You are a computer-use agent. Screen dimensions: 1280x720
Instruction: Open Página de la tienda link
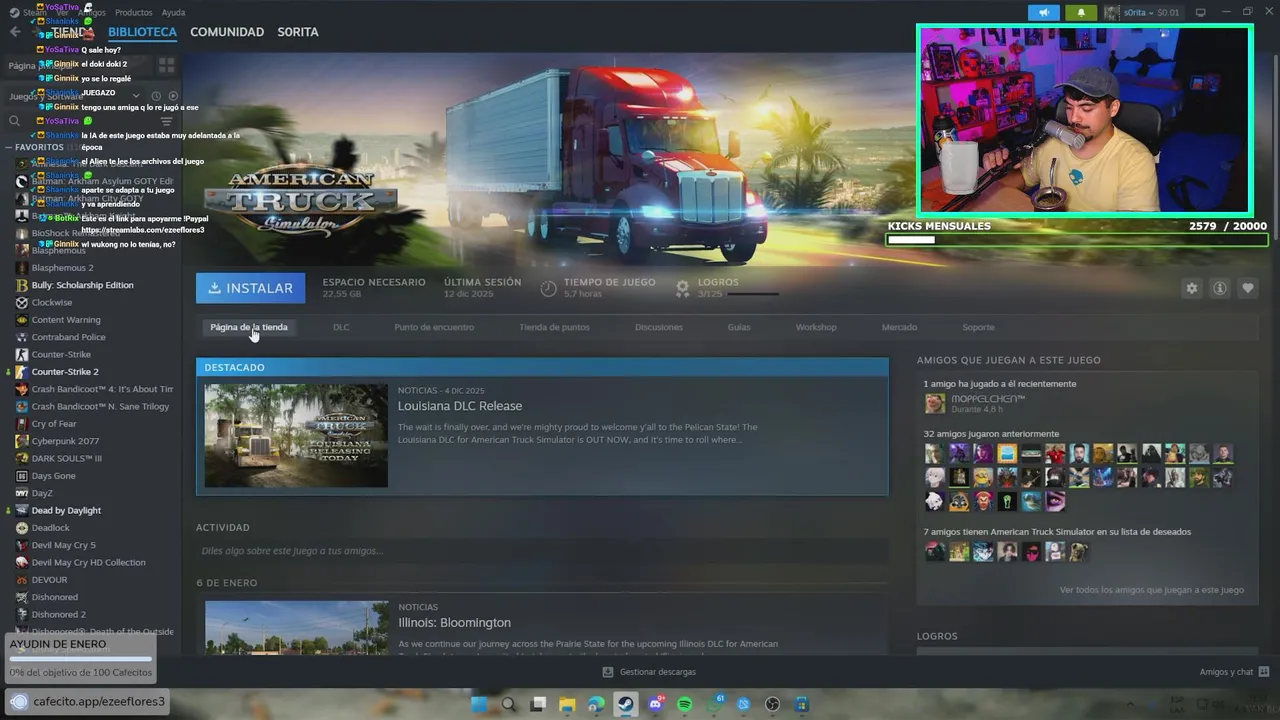249,327
